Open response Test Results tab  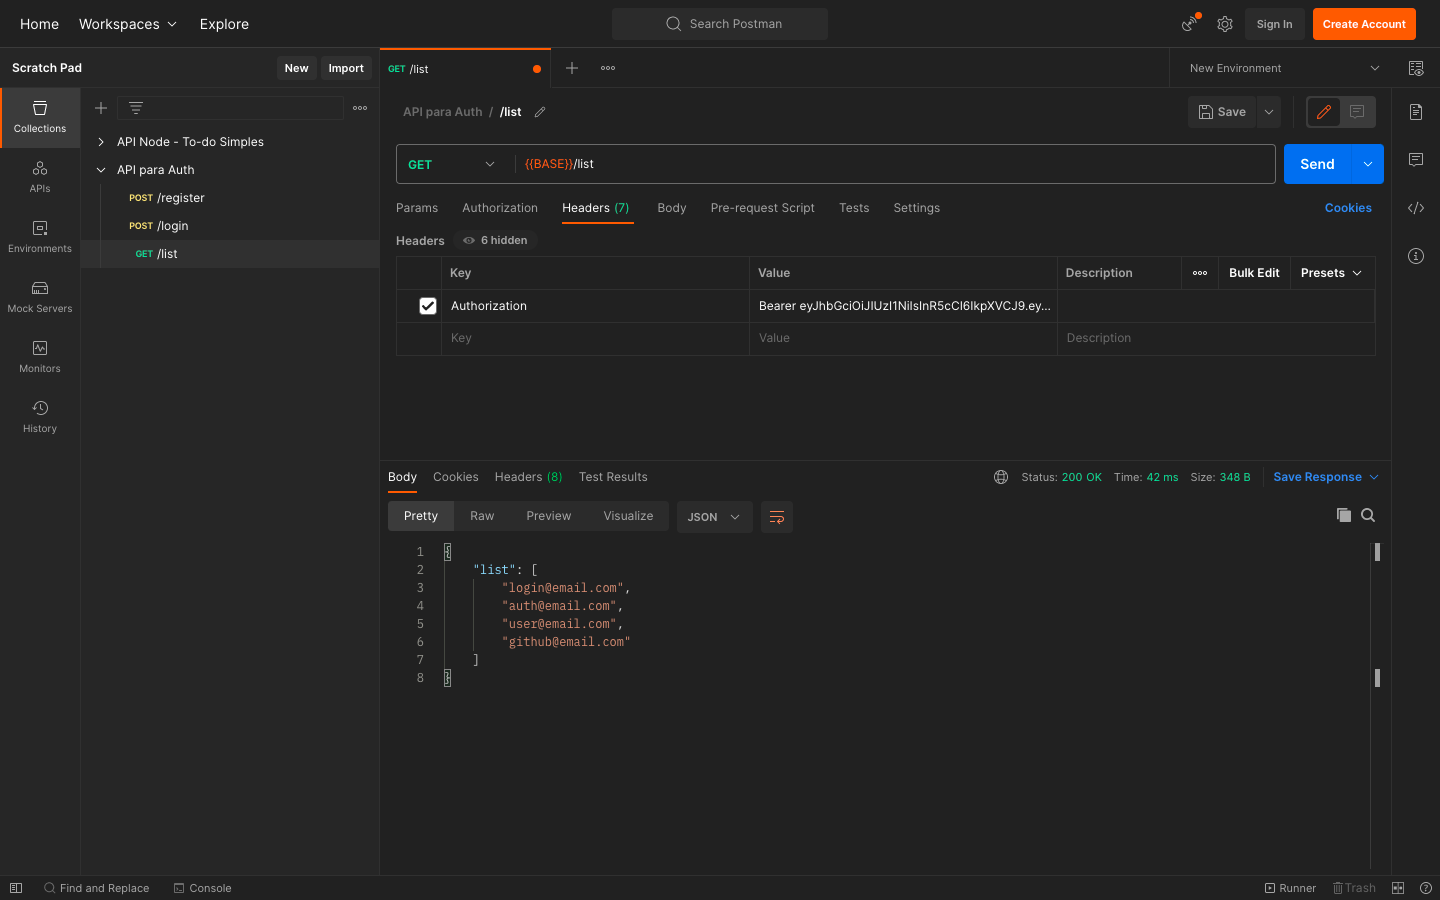613,477
